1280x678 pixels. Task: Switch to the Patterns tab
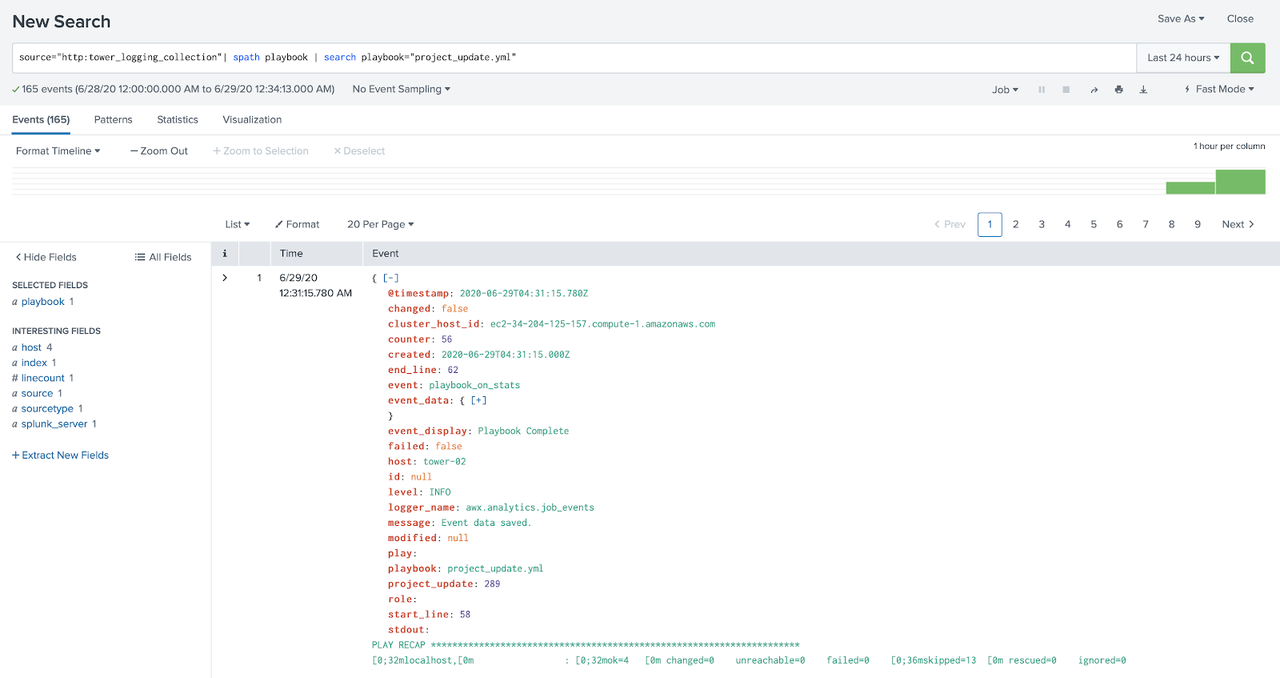(x=112, y=119)
